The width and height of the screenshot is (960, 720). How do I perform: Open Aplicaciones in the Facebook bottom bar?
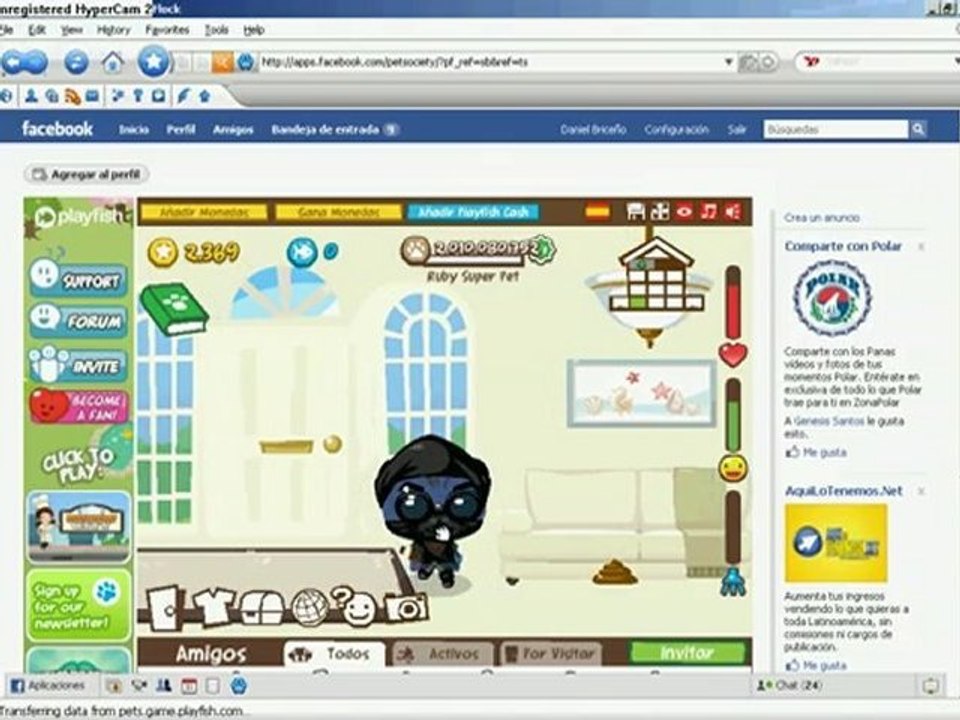[x=47, y=686]
